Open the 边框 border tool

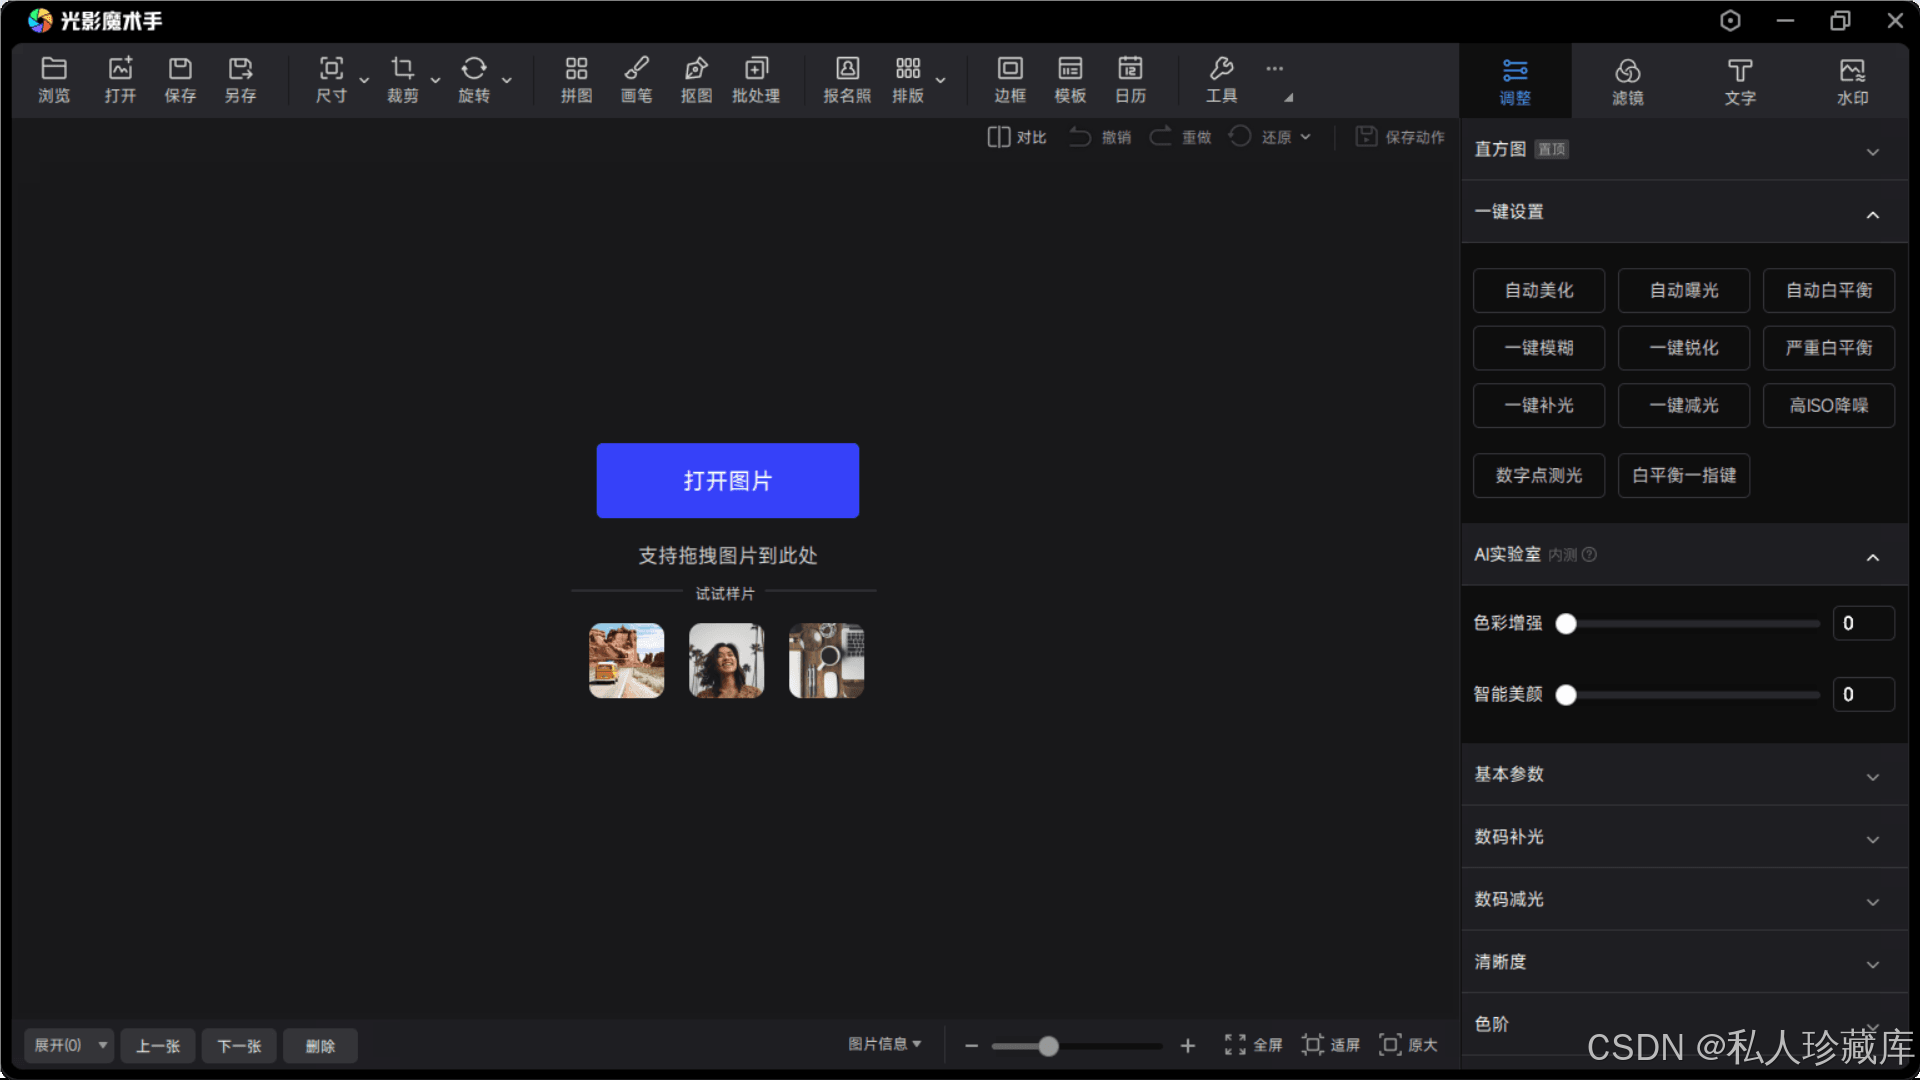click(x=1010, y=79)
